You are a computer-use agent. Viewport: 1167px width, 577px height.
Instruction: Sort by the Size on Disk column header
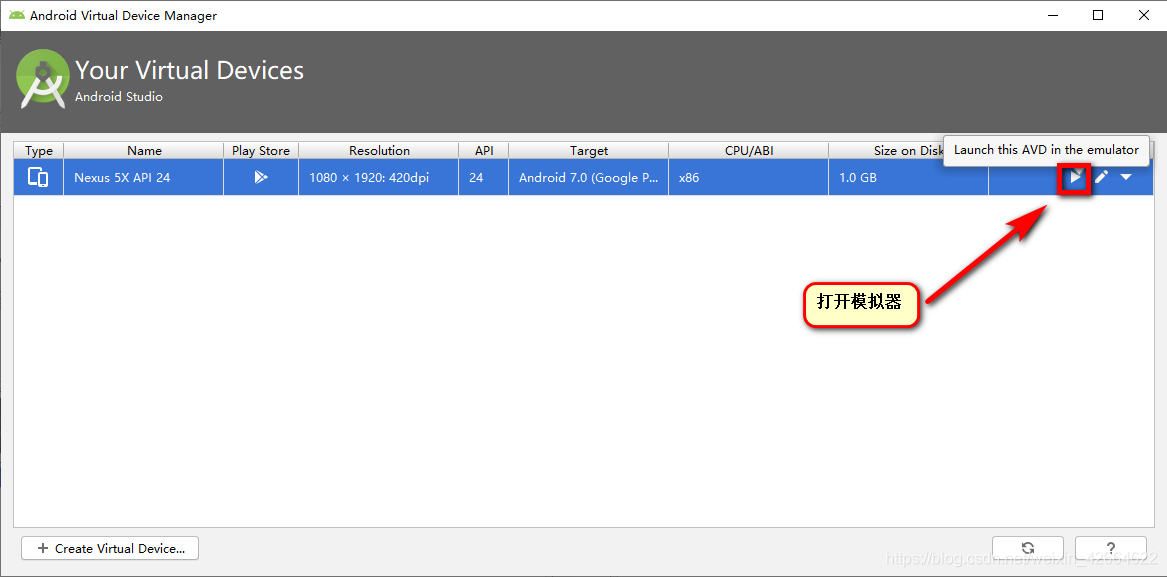[x=908, y=150]
